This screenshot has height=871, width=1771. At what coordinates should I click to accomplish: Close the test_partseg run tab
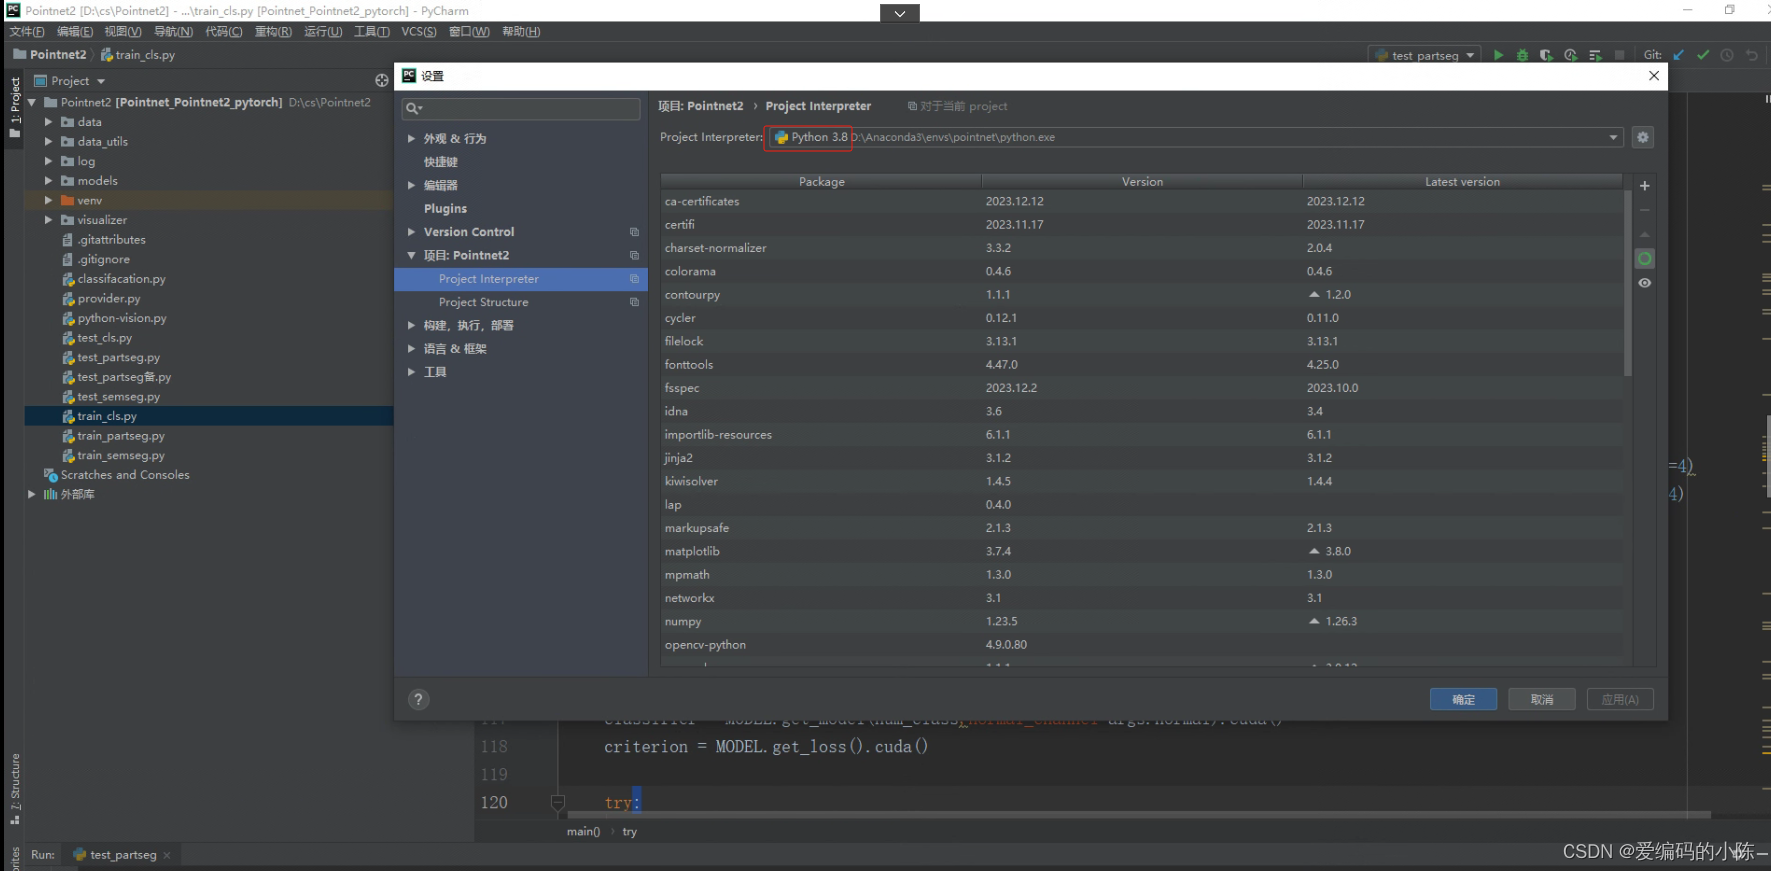(x=167, y=855)
